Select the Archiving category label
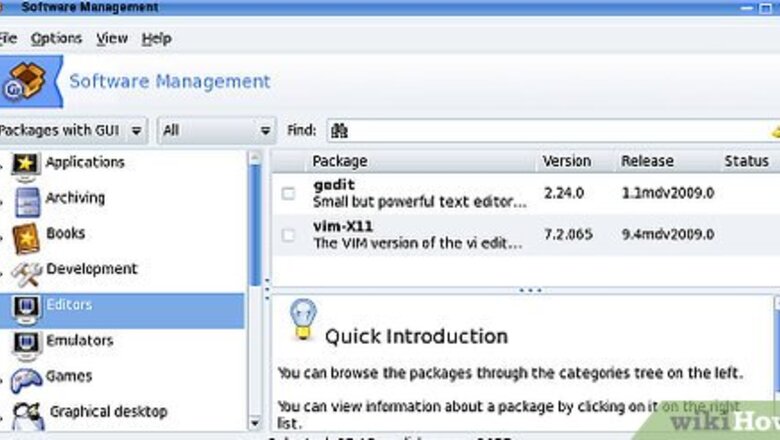 75,198
